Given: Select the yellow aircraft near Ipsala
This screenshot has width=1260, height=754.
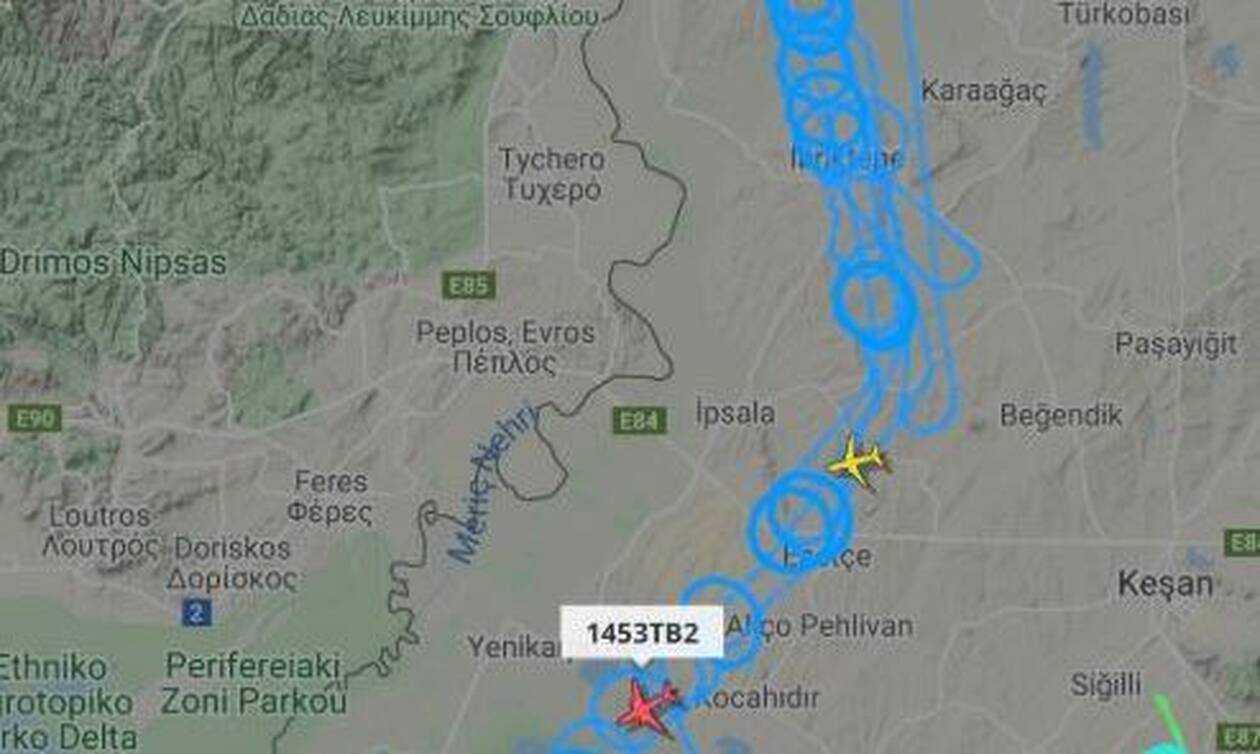Looking at the screenshot, I should coord(858,462).
